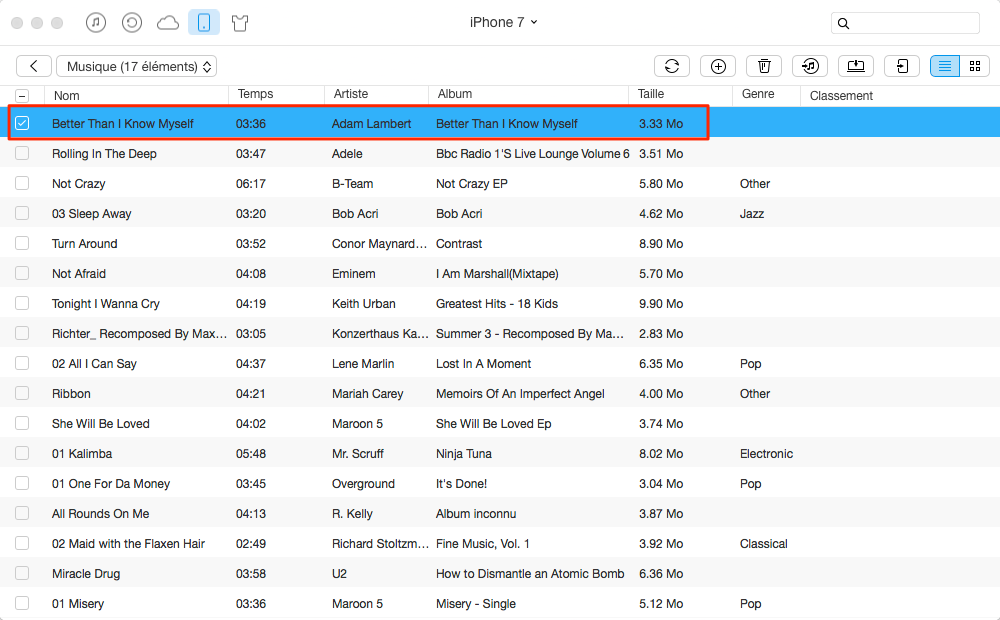Check the 01 Kalimba checkbox
The height and width of the screenshot is (620, 1000).
pos(22,453)
